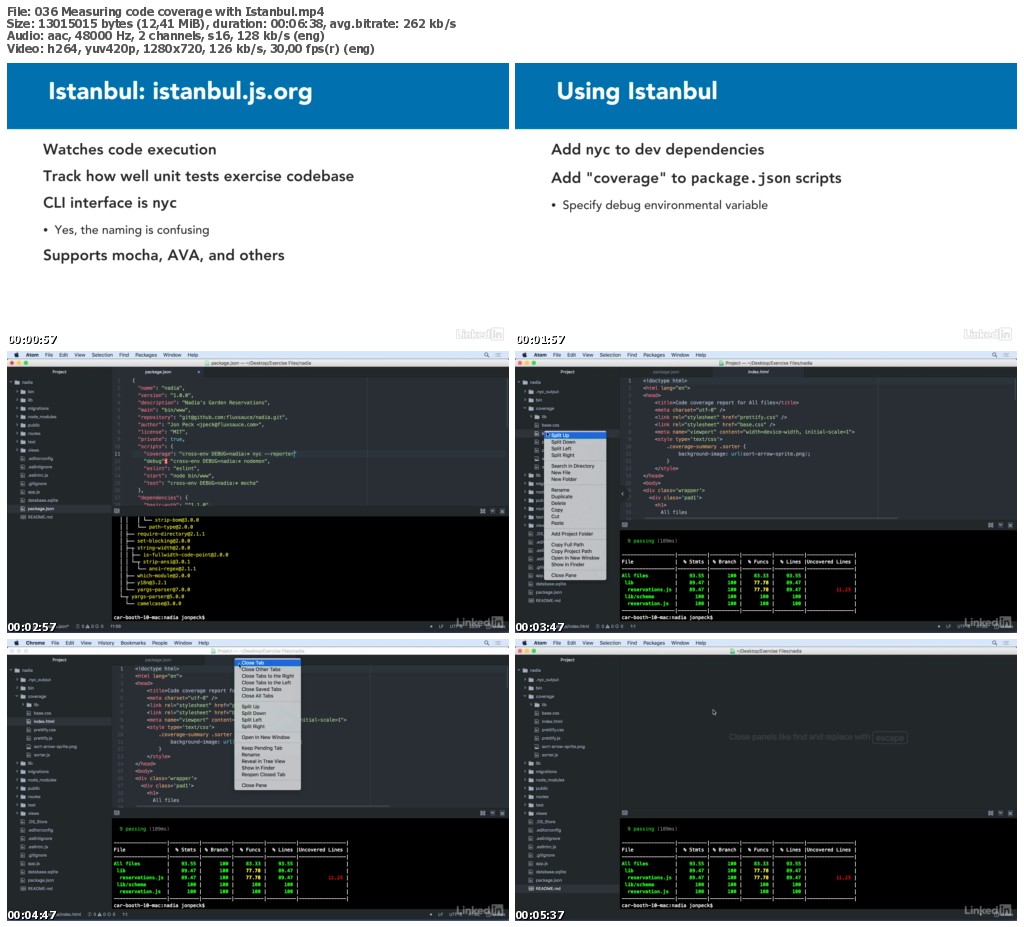Click the terminal prompt line in the 00:02:57 frame
Image resolution: width=1024 pixels, height=927 pixels.
pos(159,617)
